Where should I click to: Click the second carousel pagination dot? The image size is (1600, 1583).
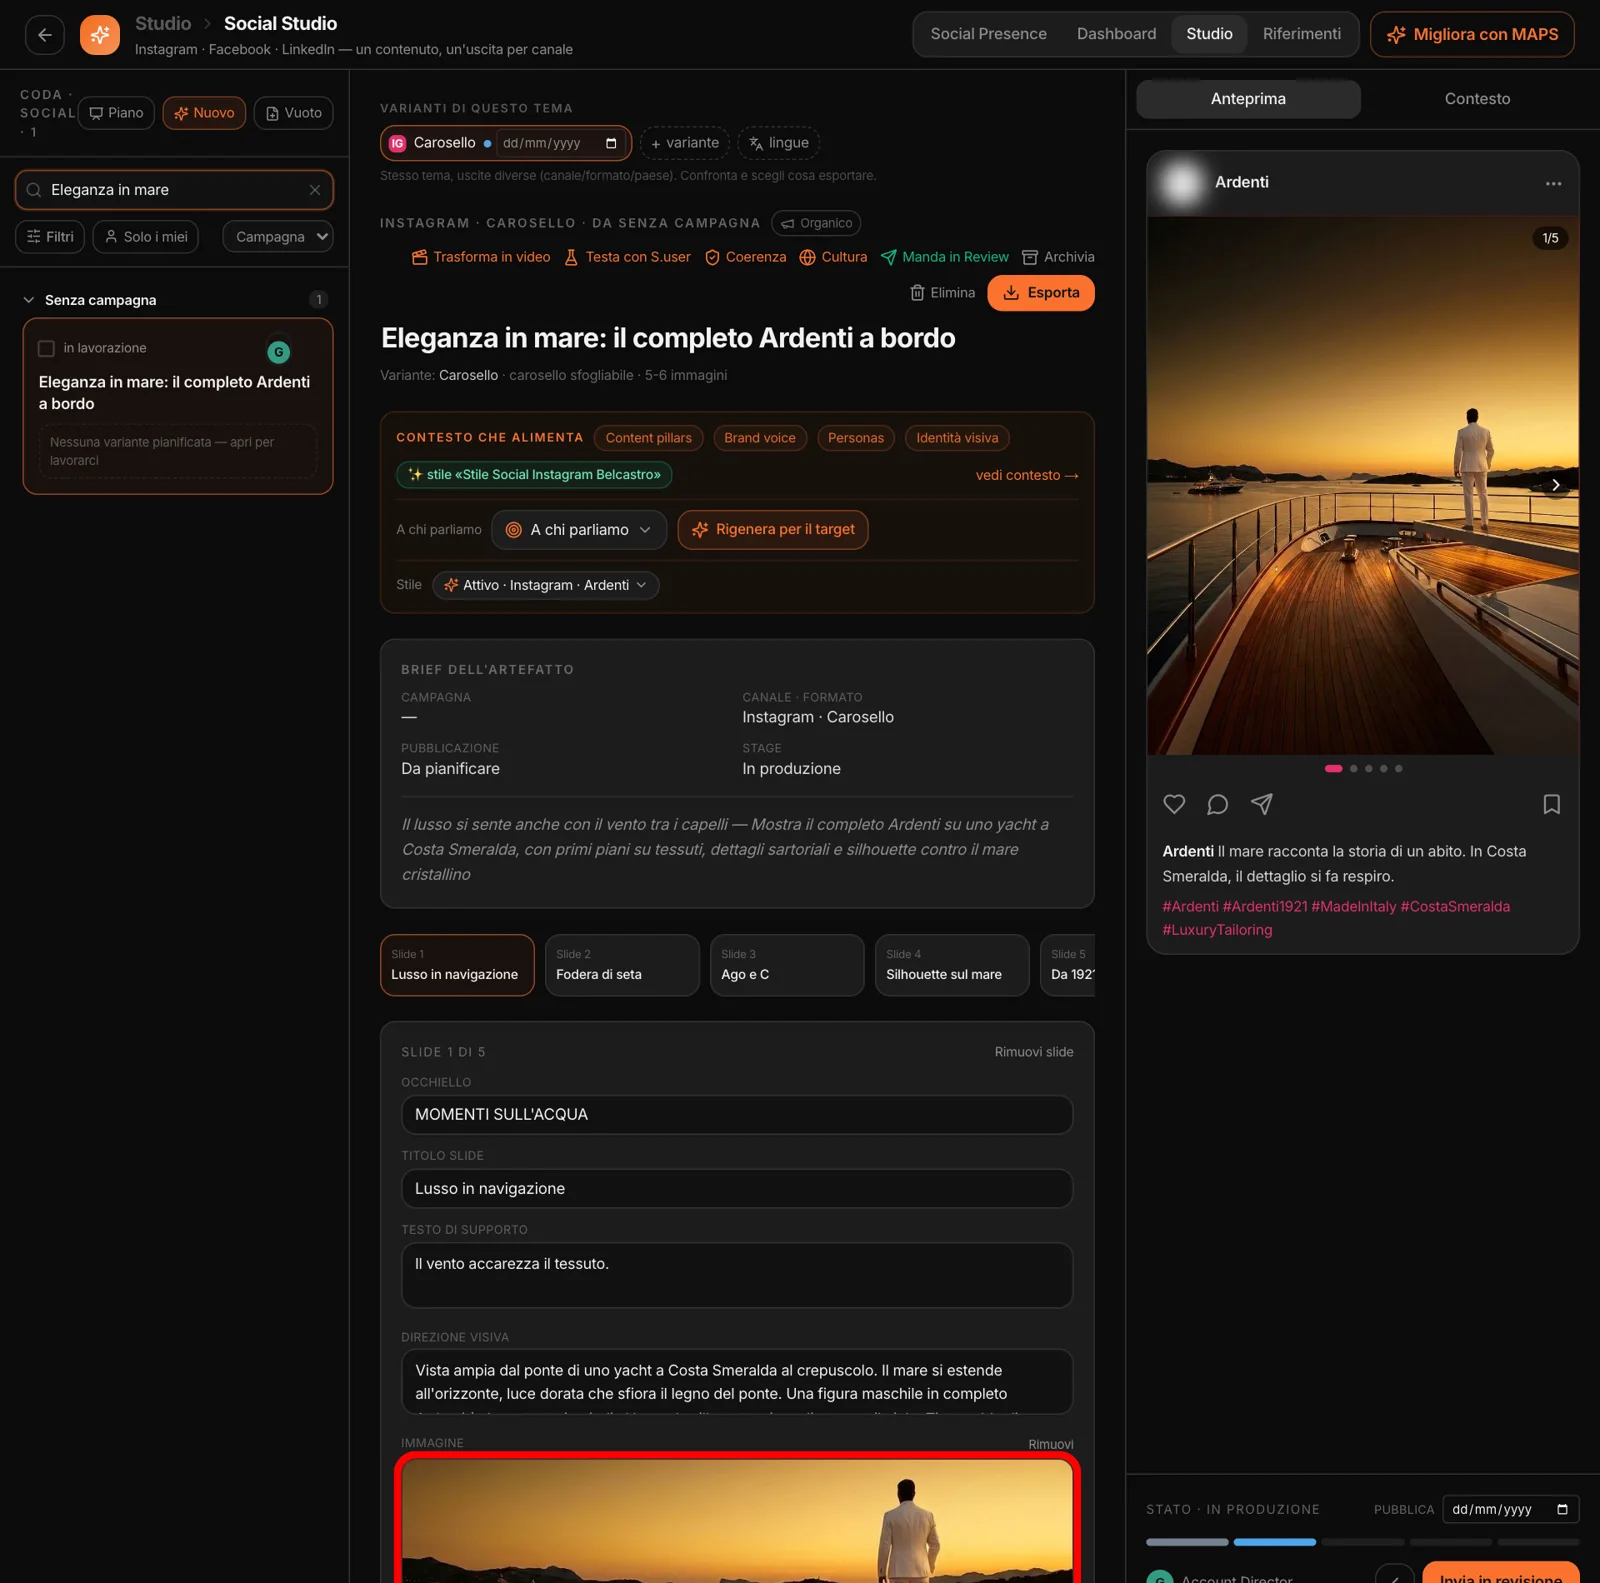1354,769
